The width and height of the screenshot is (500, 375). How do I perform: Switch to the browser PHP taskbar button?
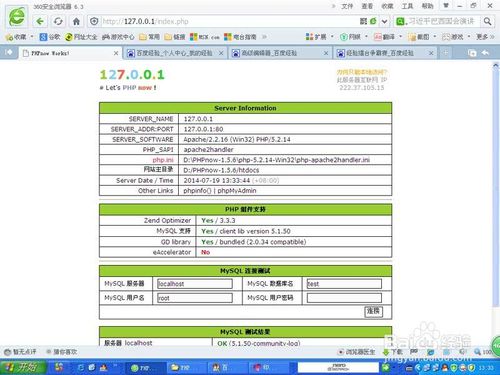144,368
